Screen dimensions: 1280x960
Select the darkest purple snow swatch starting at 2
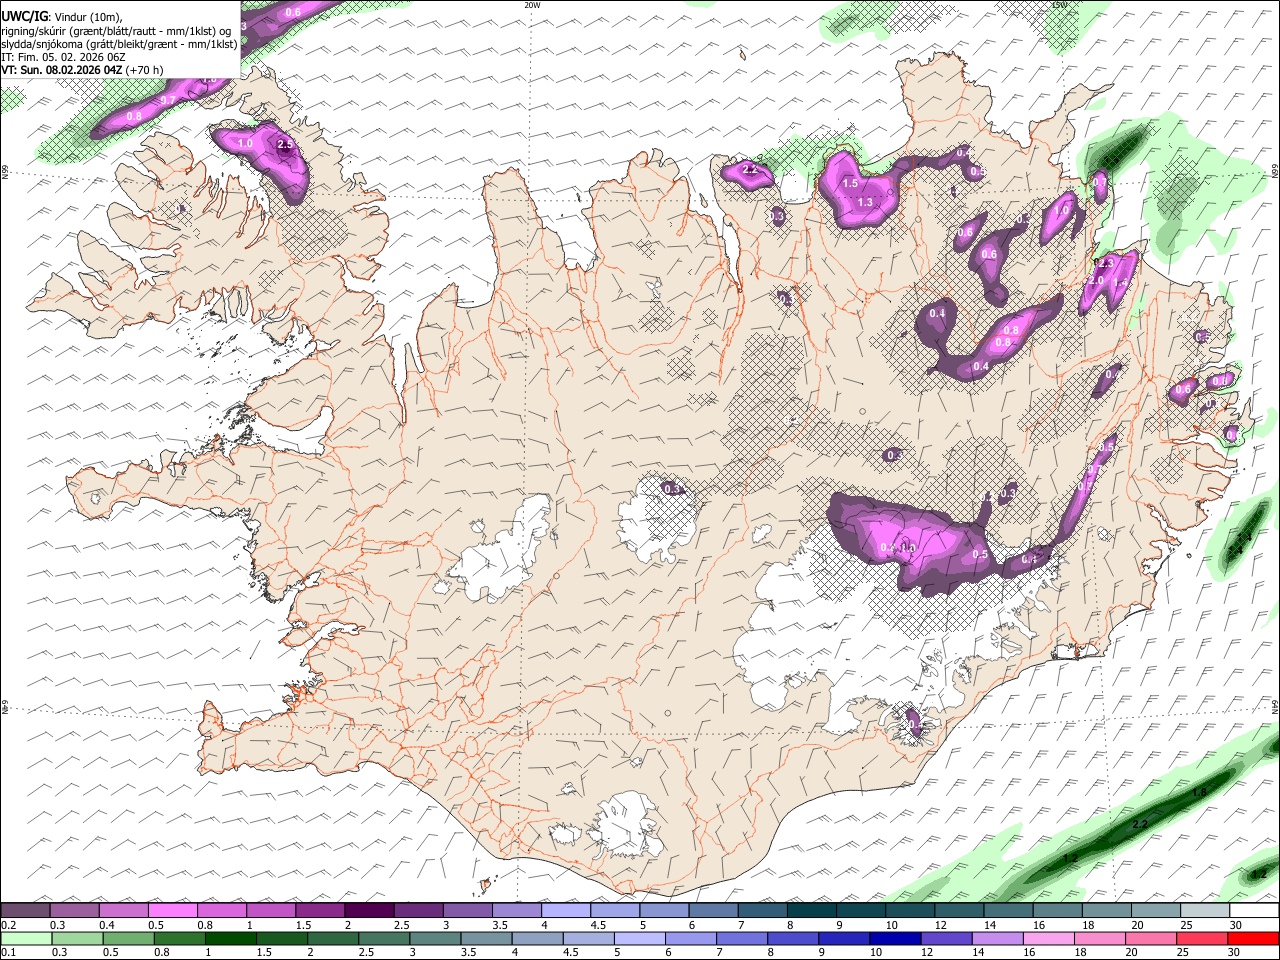[369, 910]
